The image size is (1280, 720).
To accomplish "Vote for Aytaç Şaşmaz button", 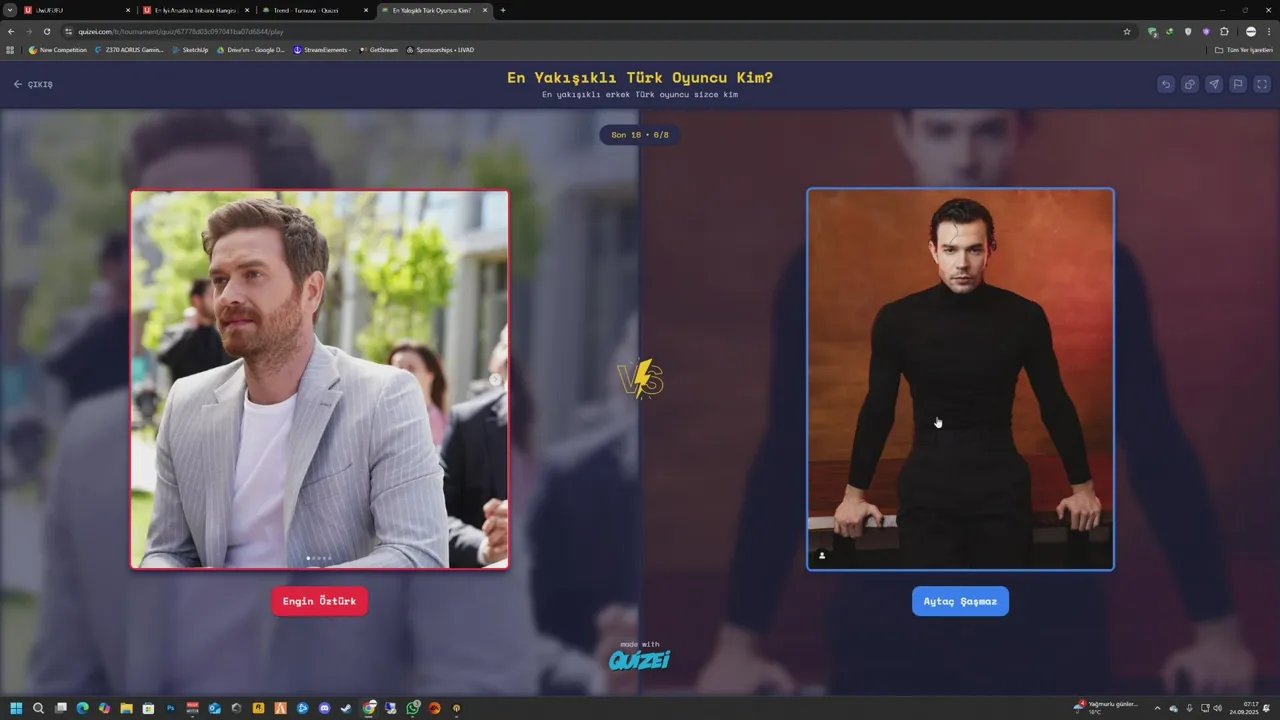I will (x=960, y=601).
